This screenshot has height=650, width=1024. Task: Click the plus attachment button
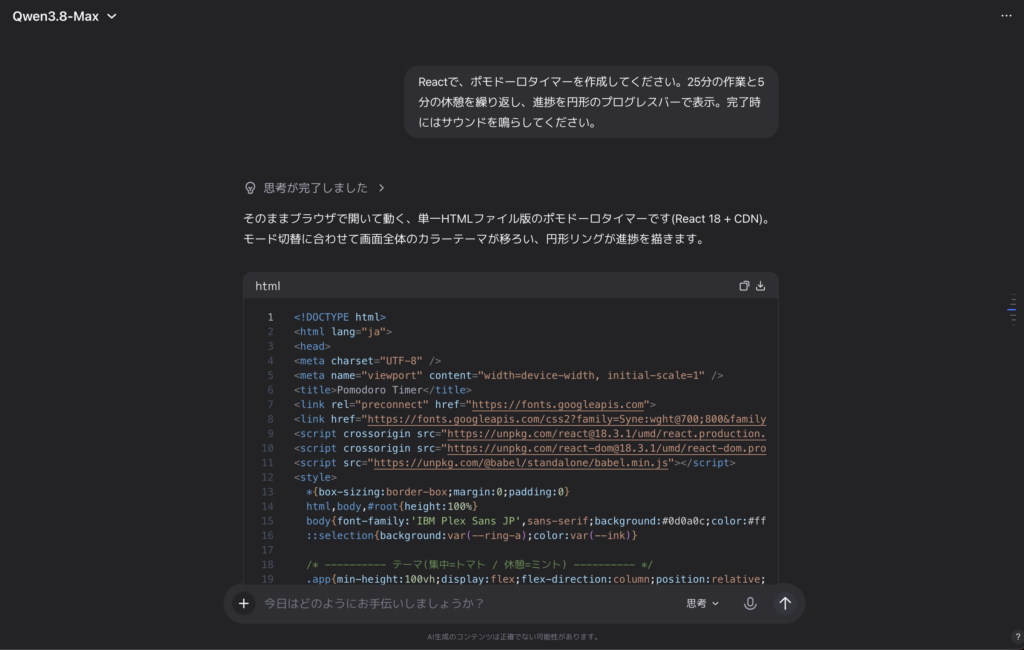244,604
